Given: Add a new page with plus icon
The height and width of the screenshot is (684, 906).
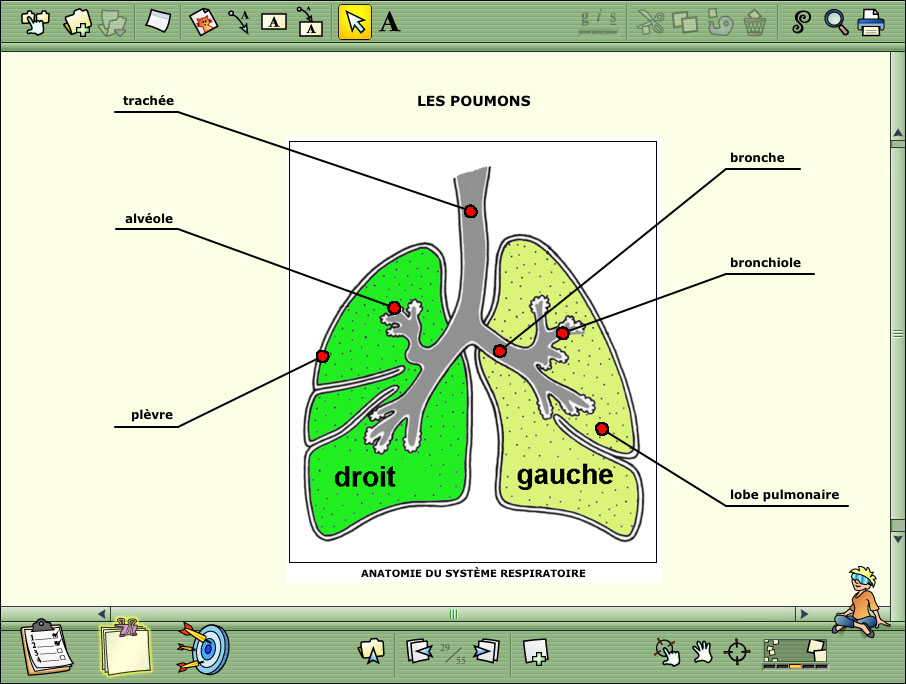Looking at the screenshot, I should [x=535, y=652].
